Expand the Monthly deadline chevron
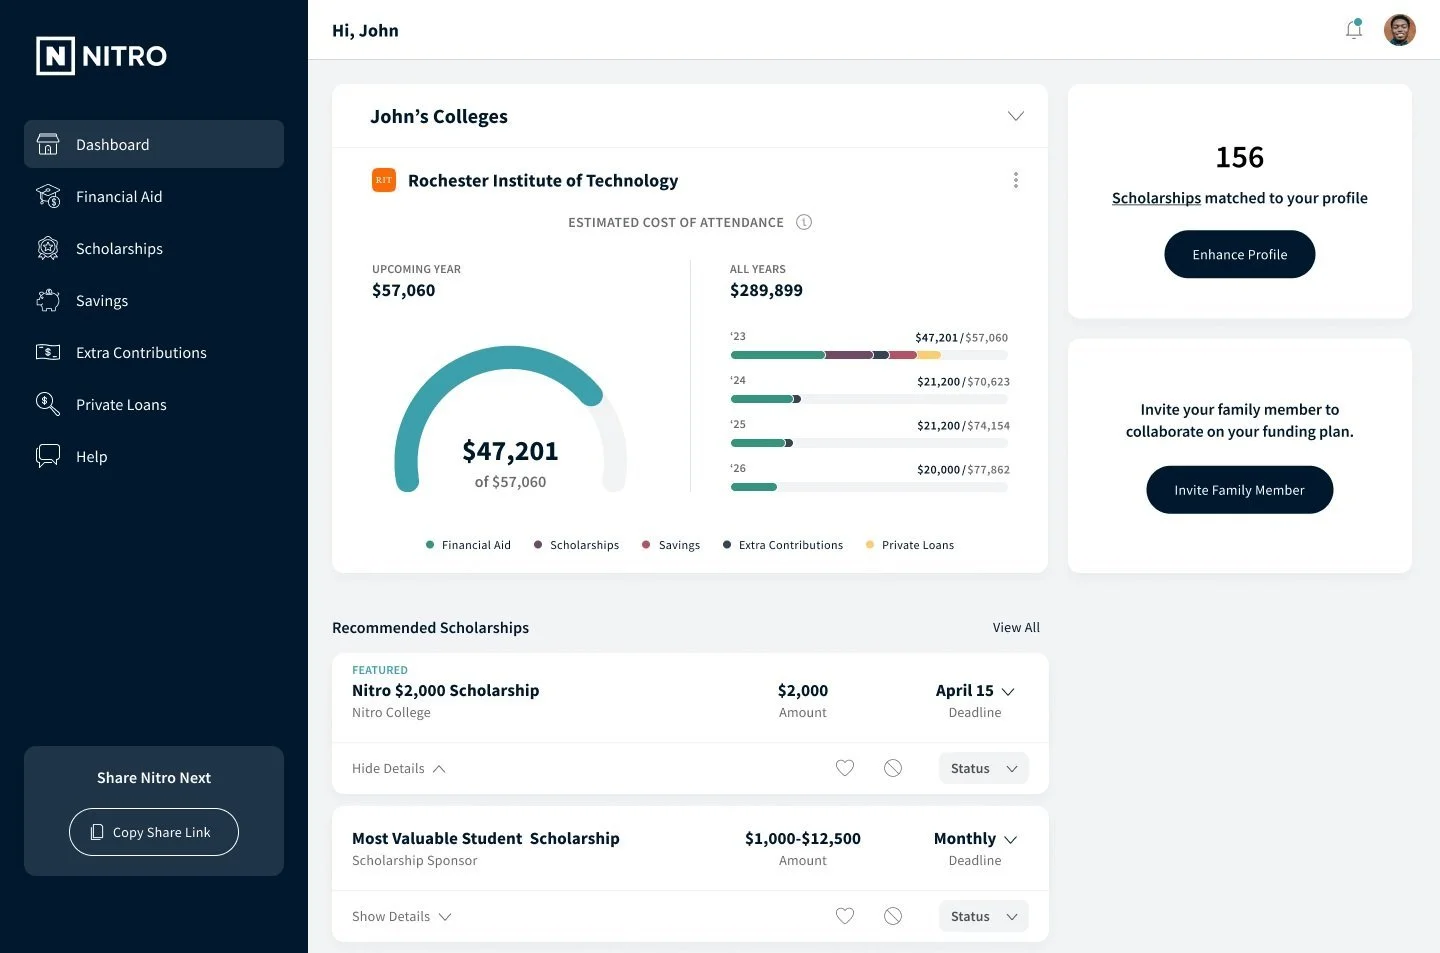Screen dimensions: 1440x953 coord(1010,840)
